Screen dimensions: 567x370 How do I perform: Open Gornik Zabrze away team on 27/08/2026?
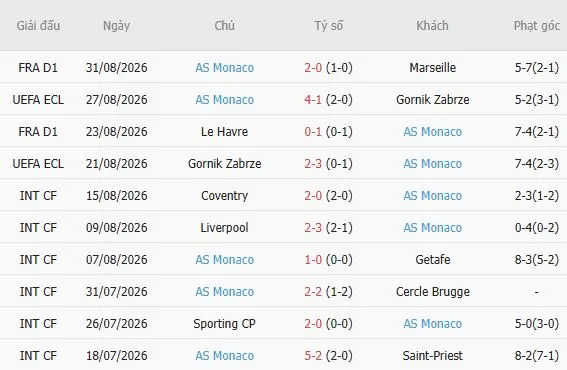coord(432,99)
